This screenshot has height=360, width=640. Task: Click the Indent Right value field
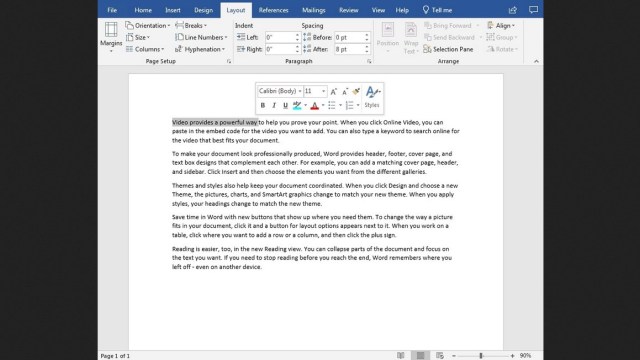click(280, 49)
